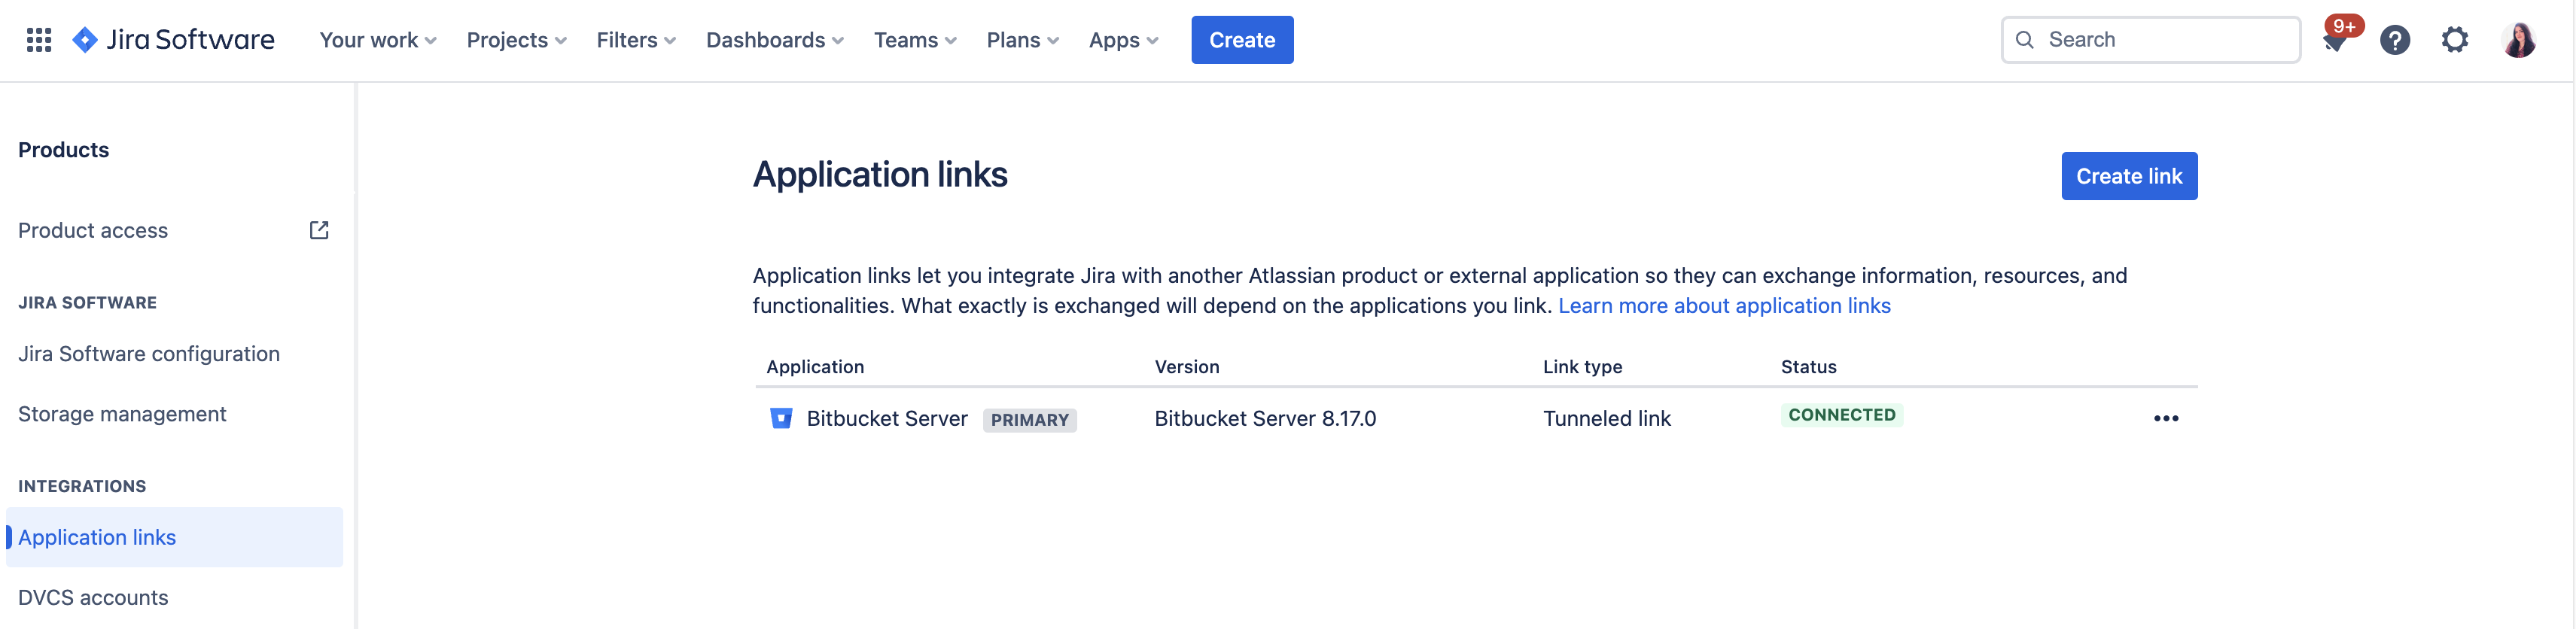2576x629 pixels.
Task: Click the Bitbucket Server application icon
Action: point(781,418)
